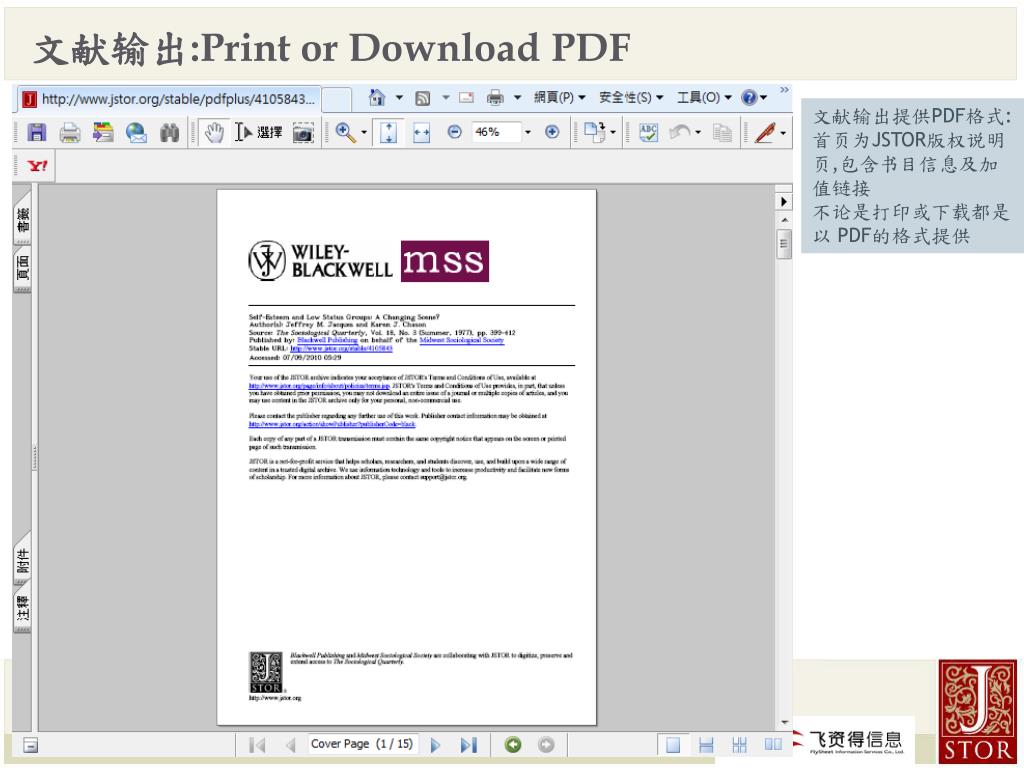Open the Undo dropdown arrow

tap(698, 133)
